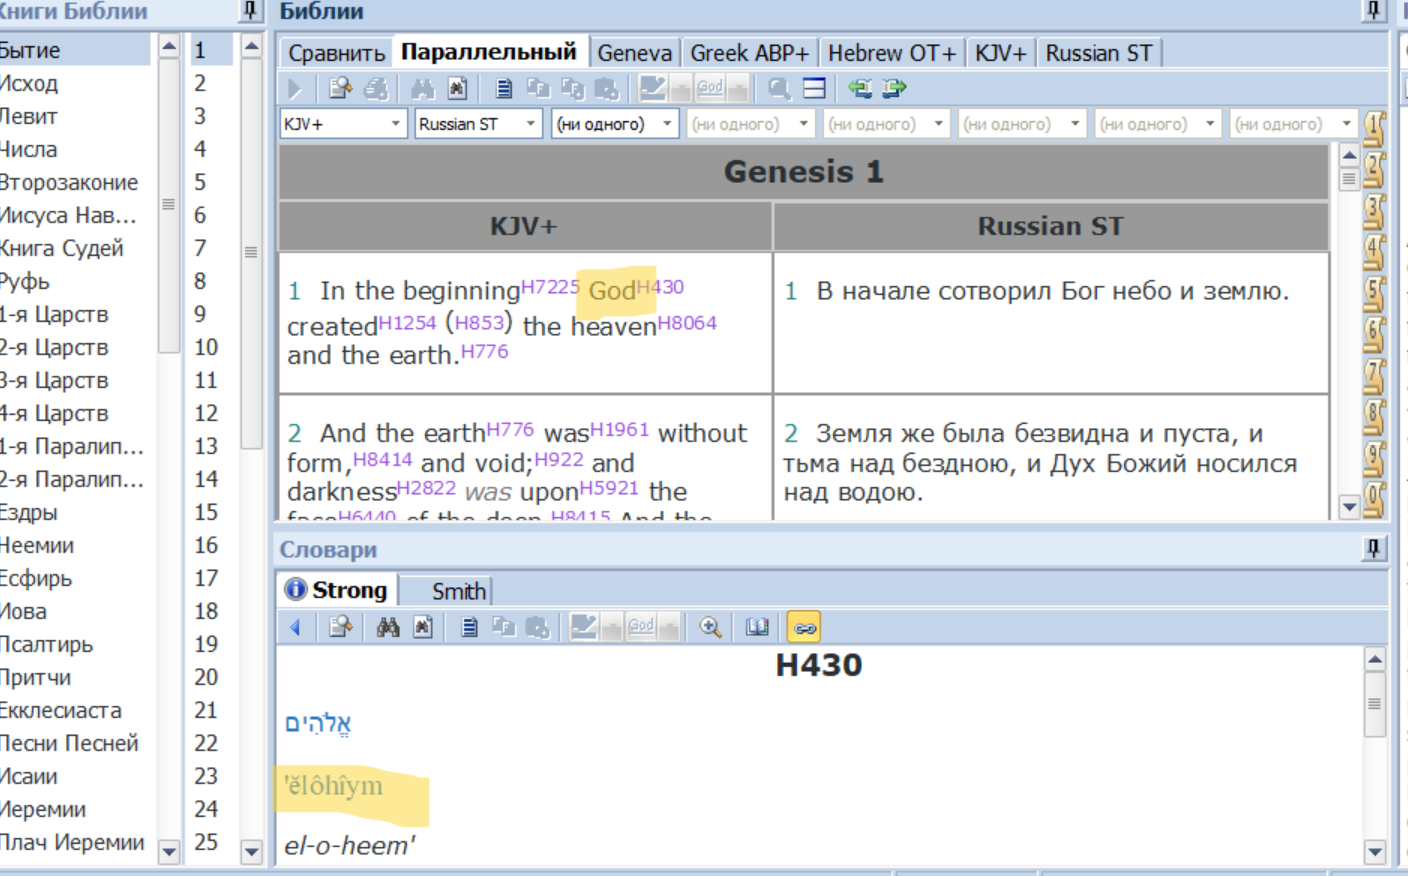Click scroll bookmark number 7

(x=1375, y=376)
